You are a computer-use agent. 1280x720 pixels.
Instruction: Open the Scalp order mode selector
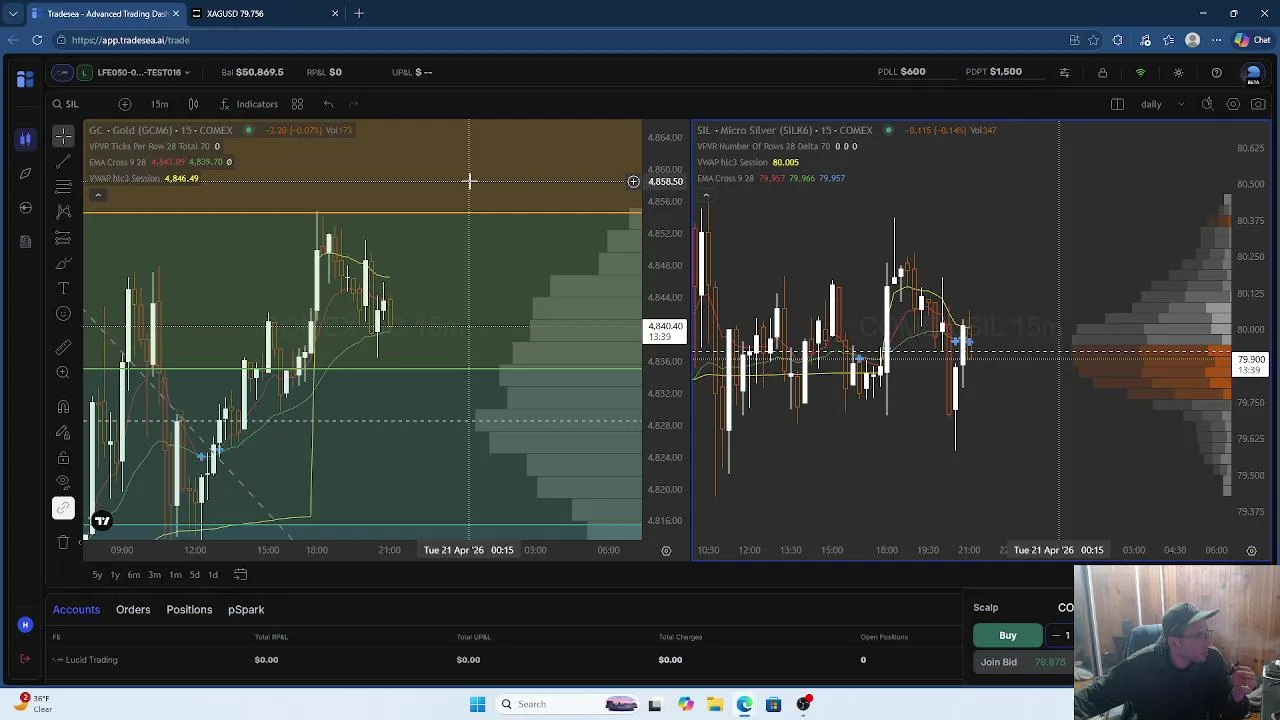986,607
